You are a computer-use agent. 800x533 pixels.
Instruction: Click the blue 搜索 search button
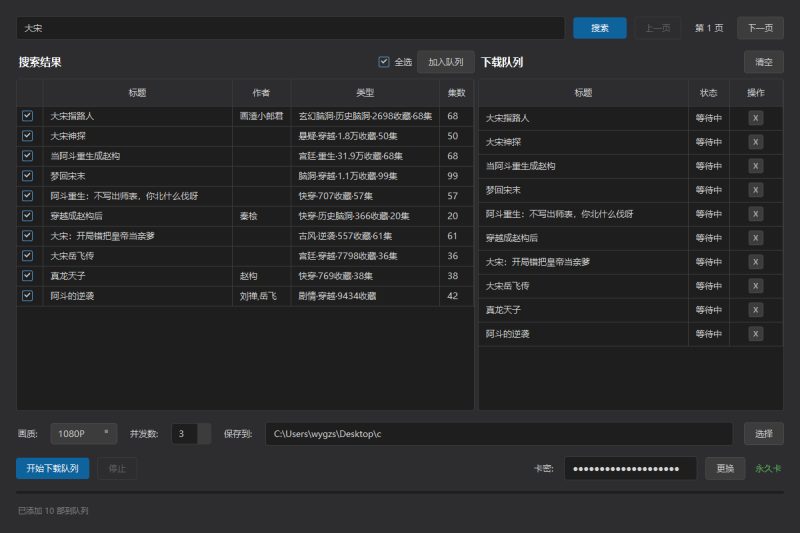(599, 28)
